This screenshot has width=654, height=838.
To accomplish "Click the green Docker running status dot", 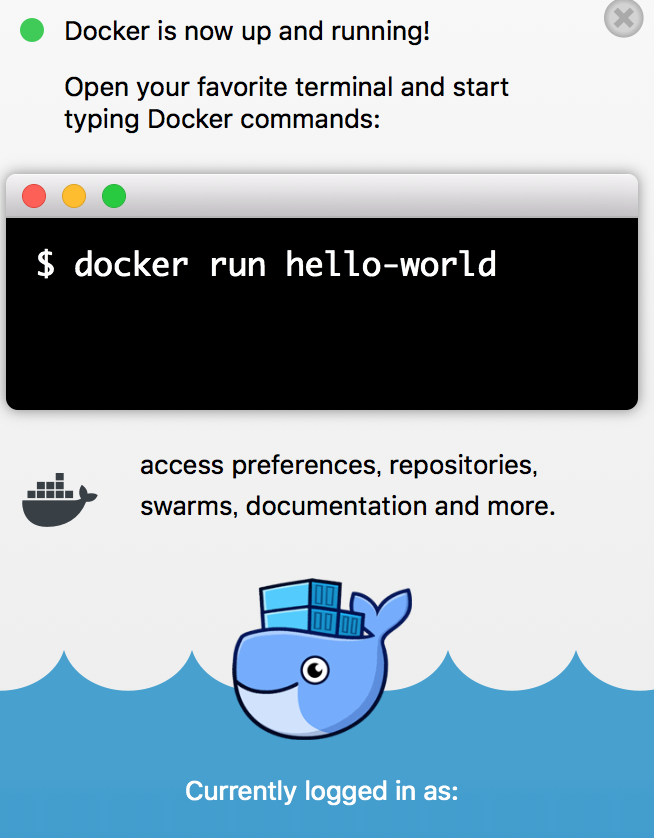I will point(32,30).
